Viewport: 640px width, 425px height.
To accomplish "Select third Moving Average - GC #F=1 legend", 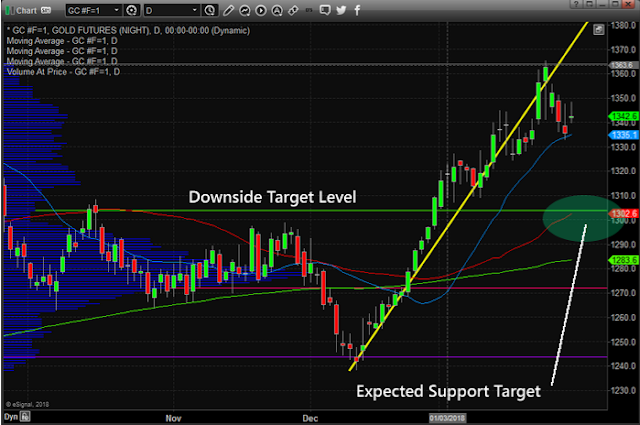I will click(x=62, y=61).
